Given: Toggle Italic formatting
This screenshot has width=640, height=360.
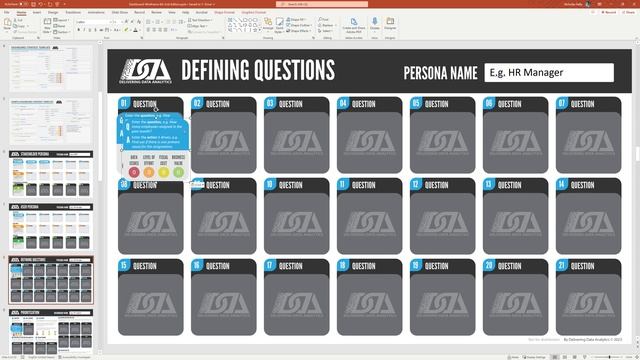Looking at the screenshot, I should [x=84, y=30].
